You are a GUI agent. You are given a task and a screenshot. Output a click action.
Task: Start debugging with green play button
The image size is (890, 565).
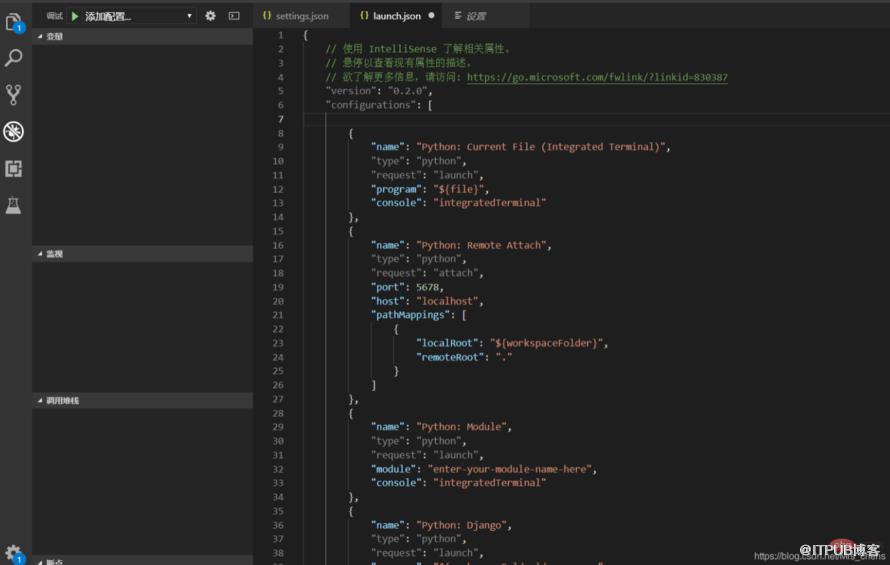pos(75,16)
